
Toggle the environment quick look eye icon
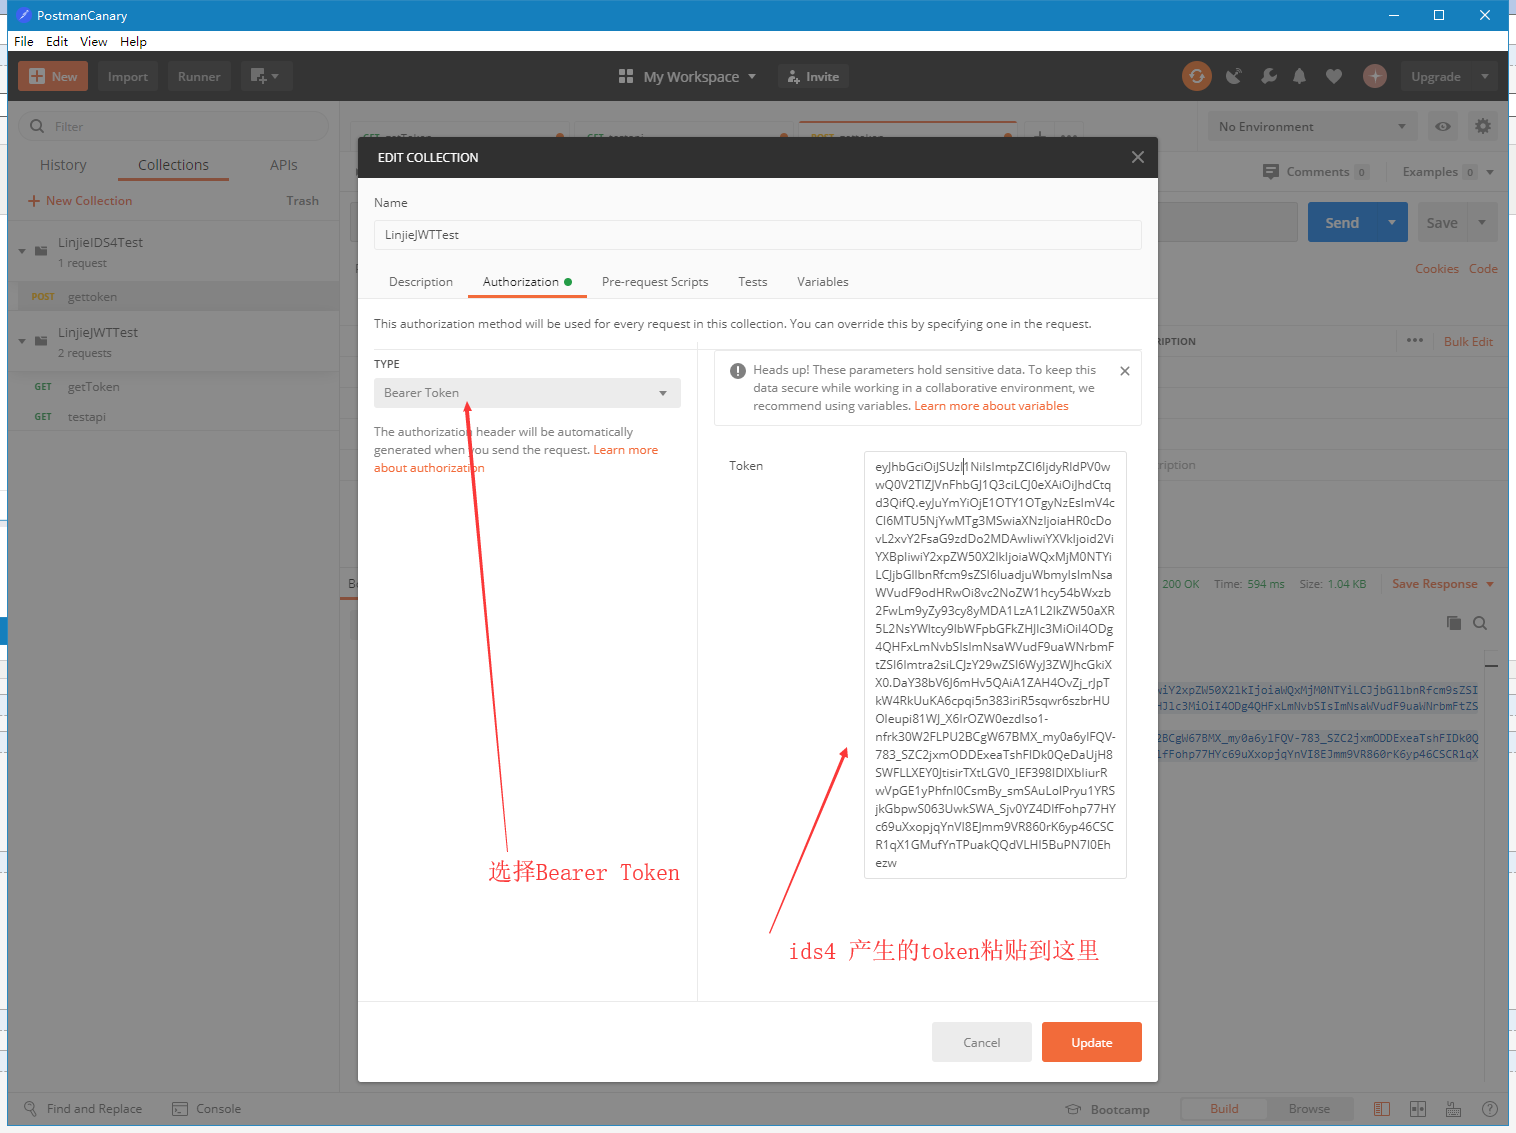click(x=1440, y=126)
